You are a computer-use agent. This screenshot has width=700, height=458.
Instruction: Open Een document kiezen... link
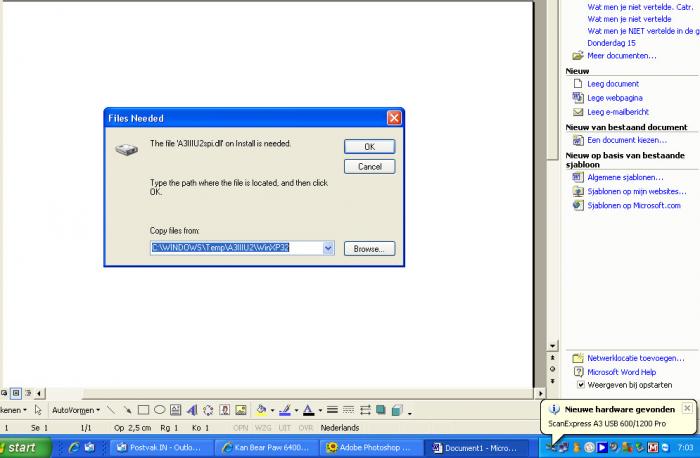click(627, 140)
